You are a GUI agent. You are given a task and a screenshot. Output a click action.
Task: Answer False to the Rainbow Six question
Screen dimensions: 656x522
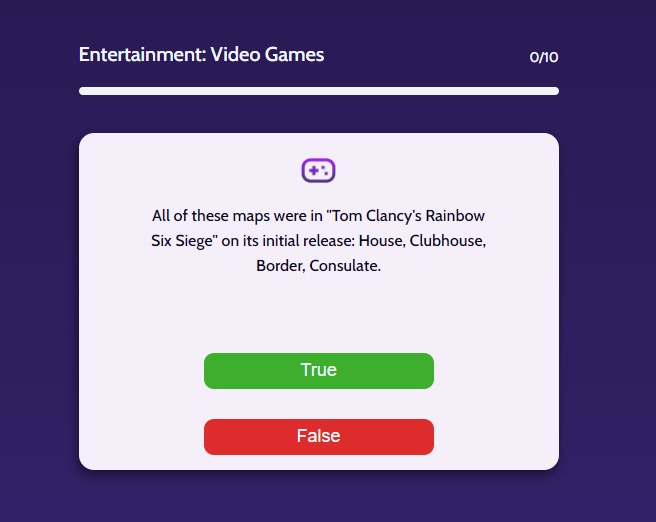[x=319, y=437]
